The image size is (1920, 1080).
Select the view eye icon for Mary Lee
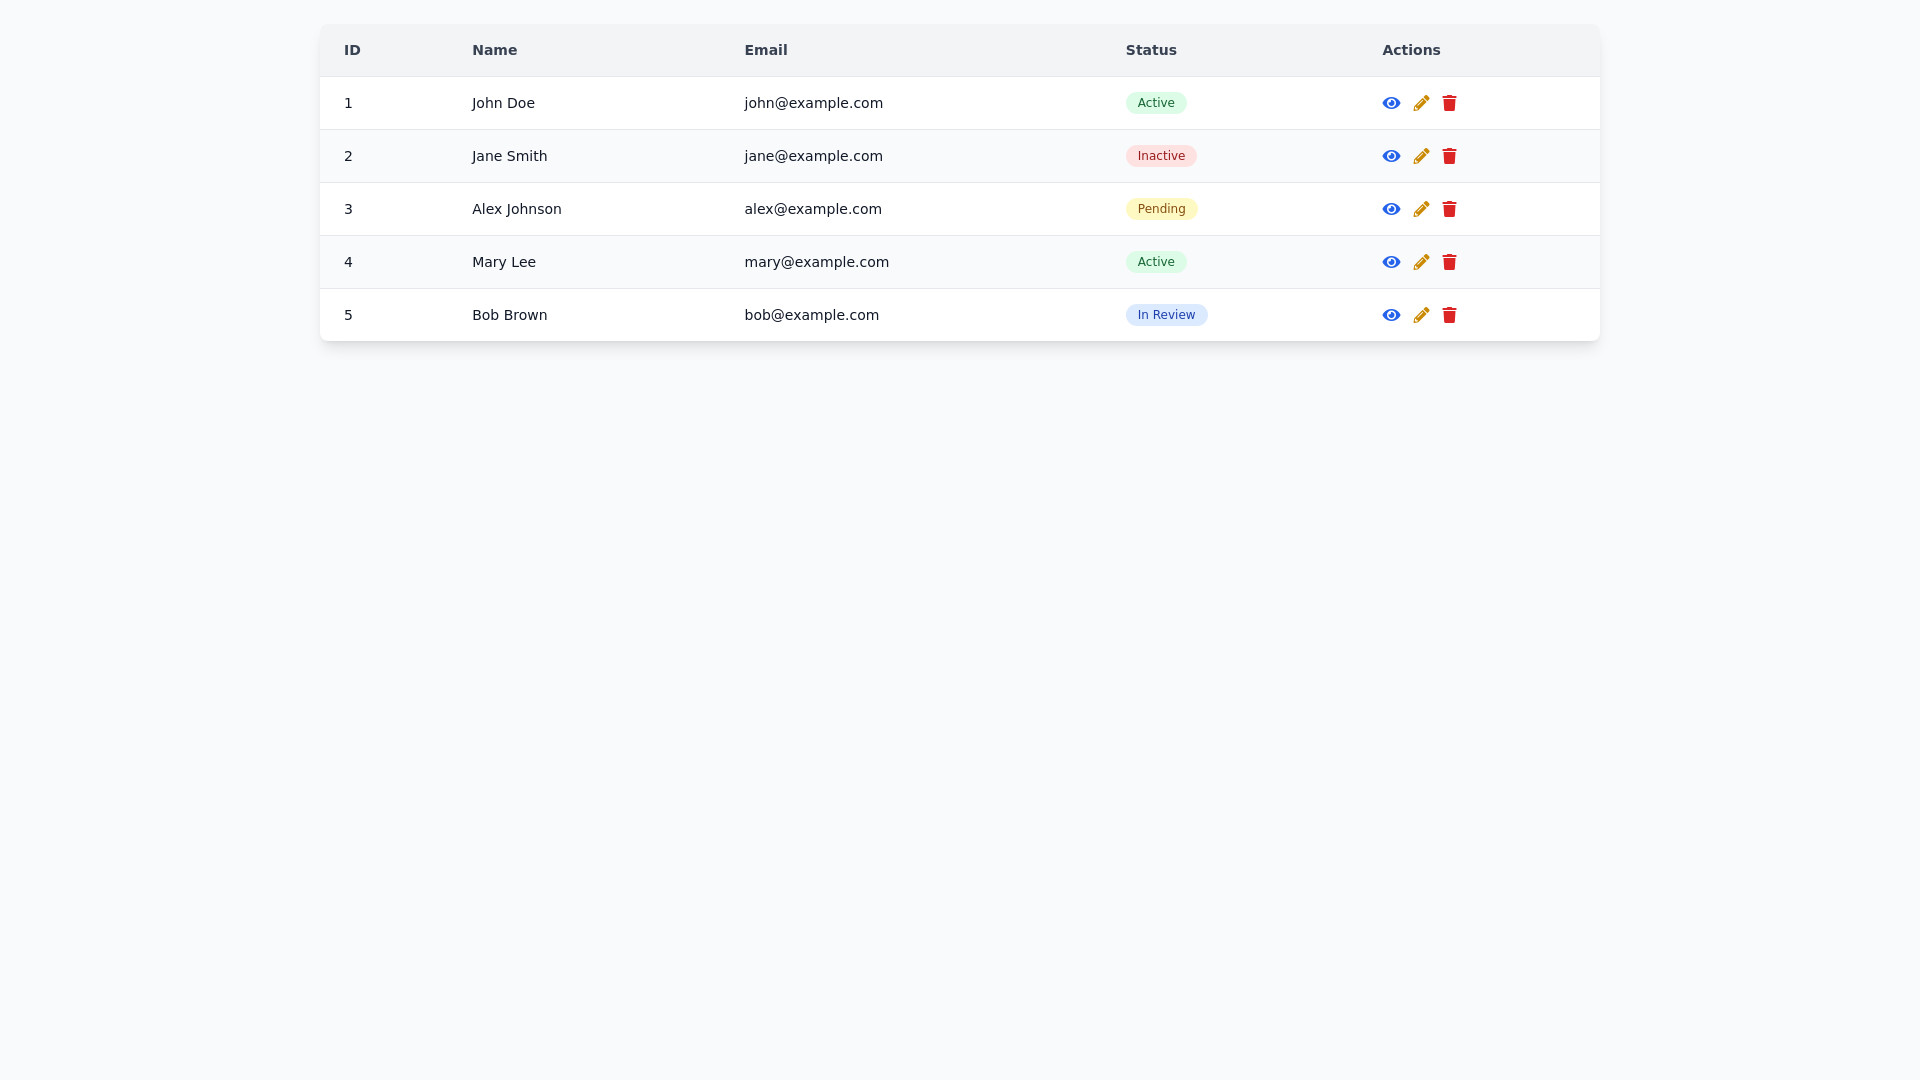[x=1391, y=262]
